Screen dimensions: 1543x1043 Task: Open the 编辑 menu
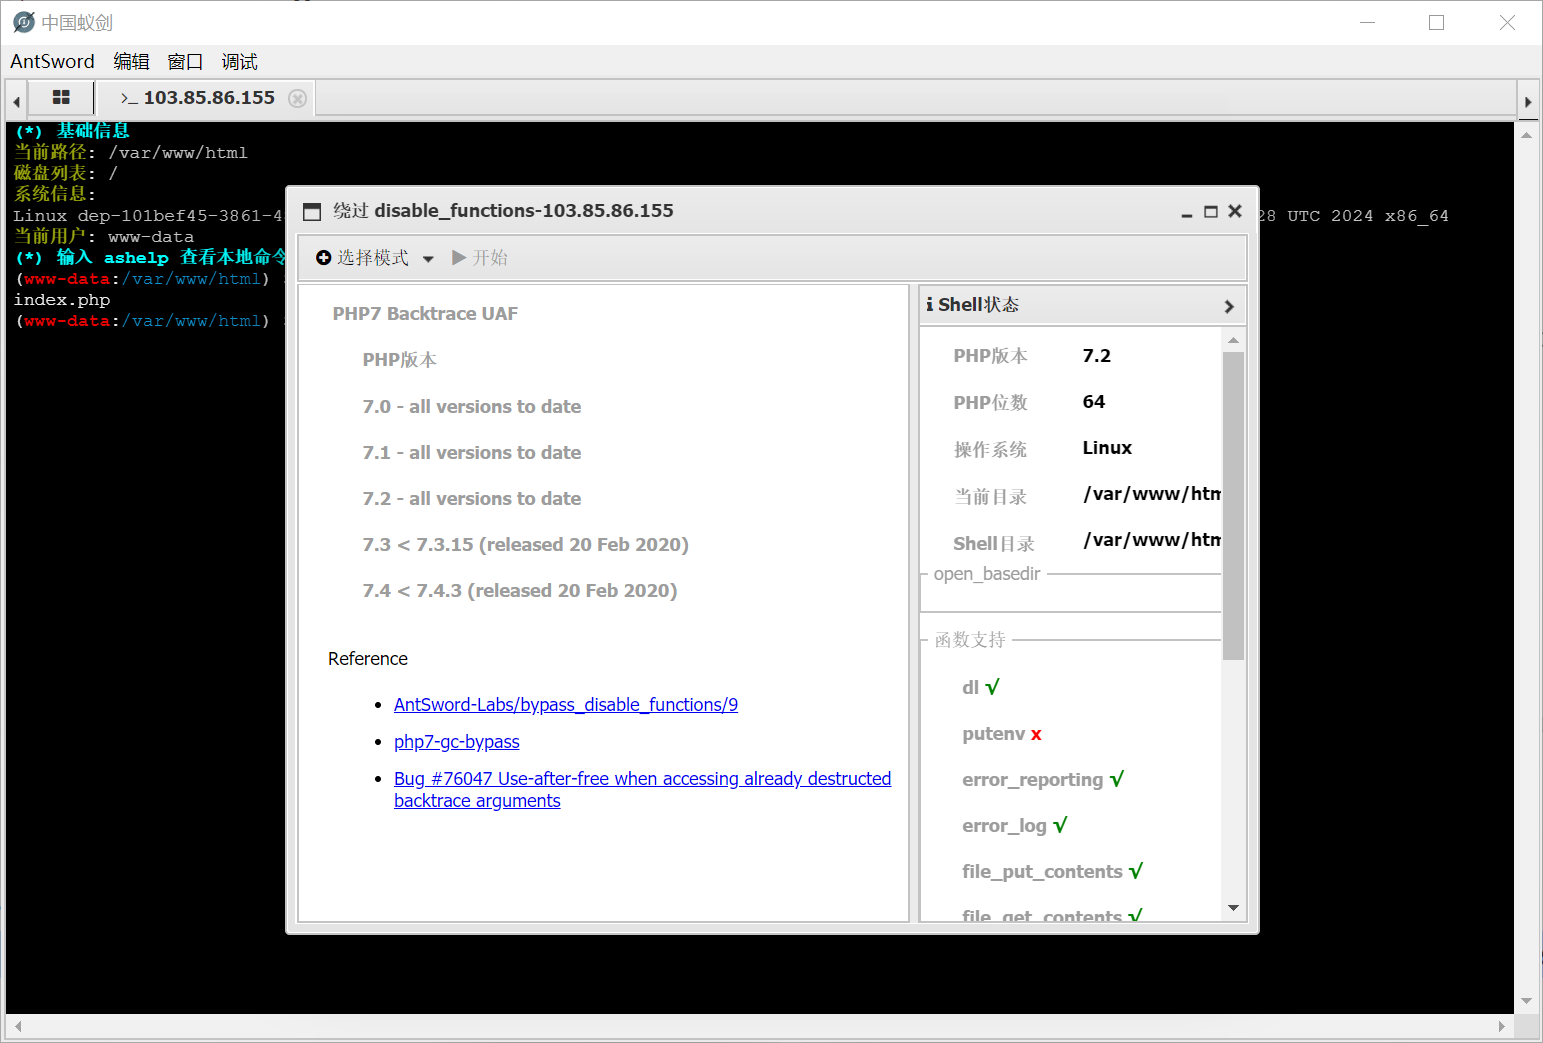[x=131, y=62]
